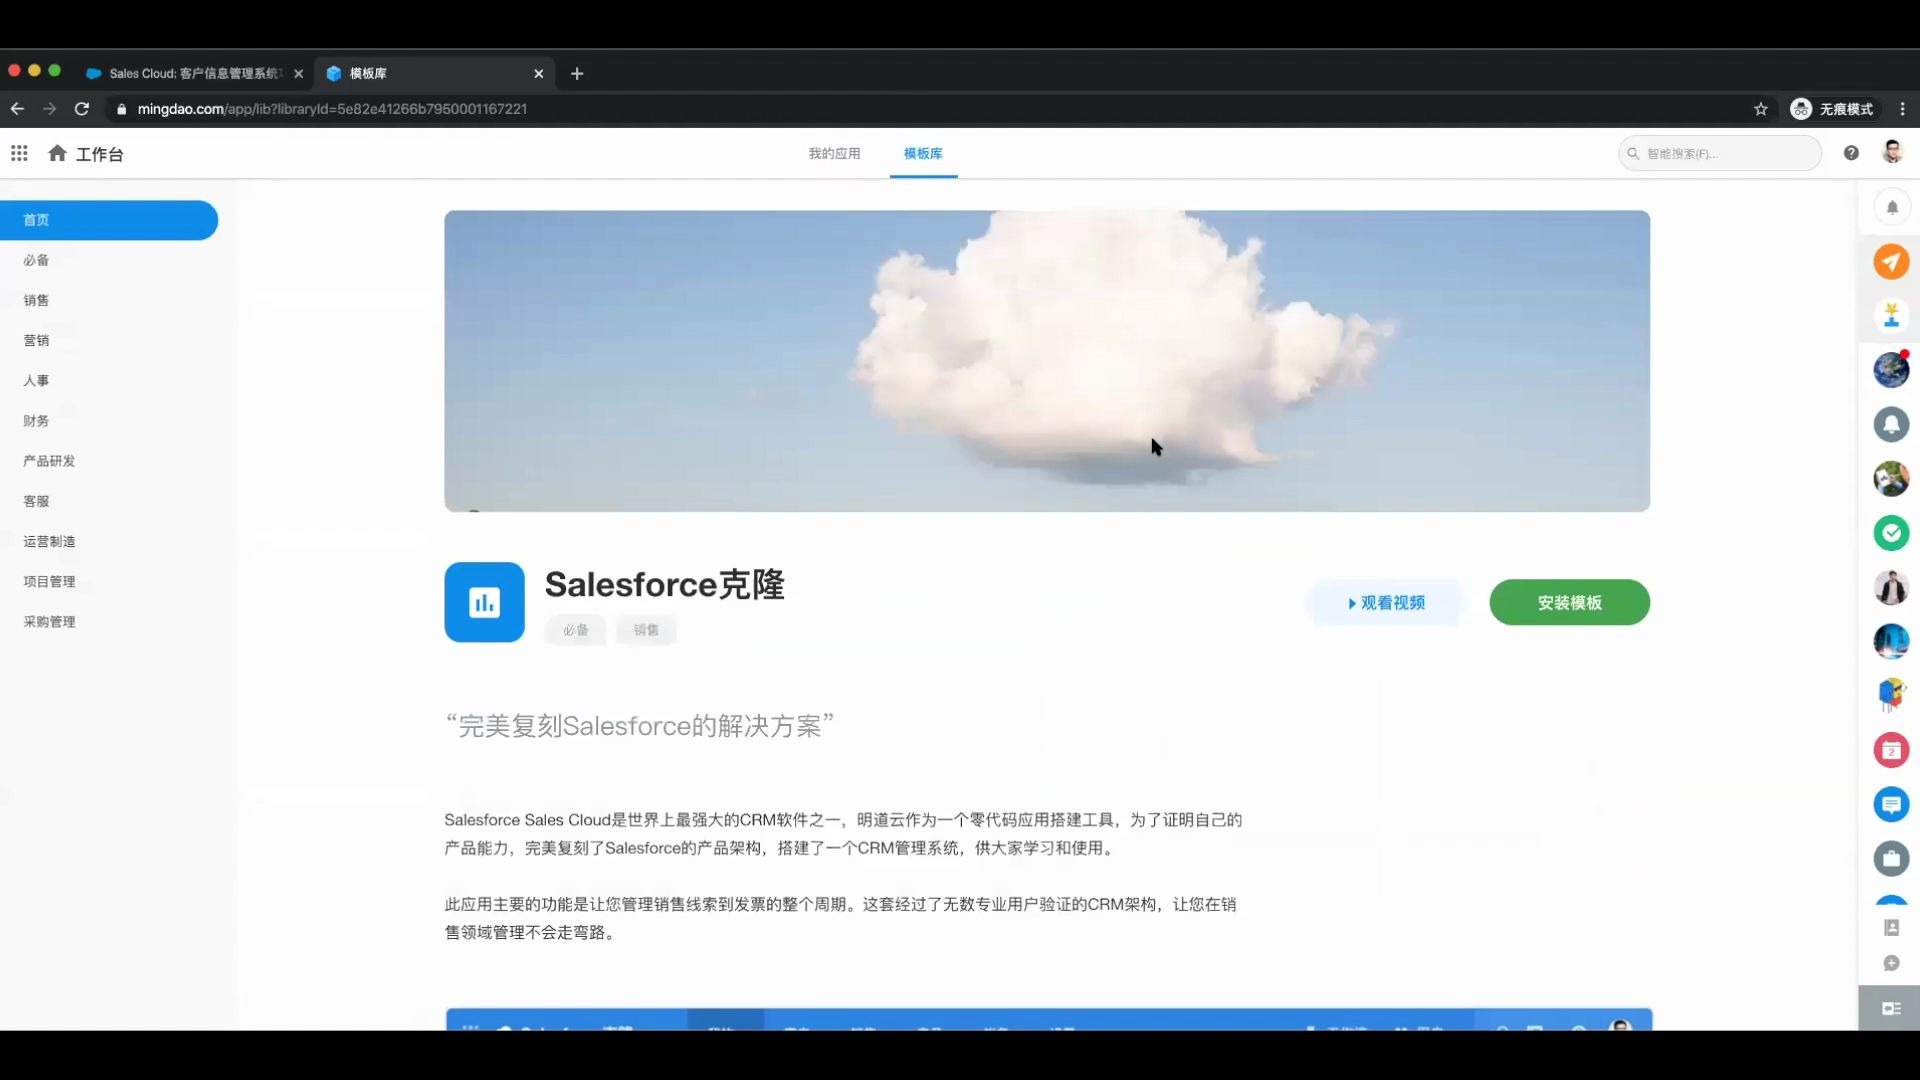Open the contacts address book icon
The image size is (1920, 1080).
click(x=1891, y=928)
